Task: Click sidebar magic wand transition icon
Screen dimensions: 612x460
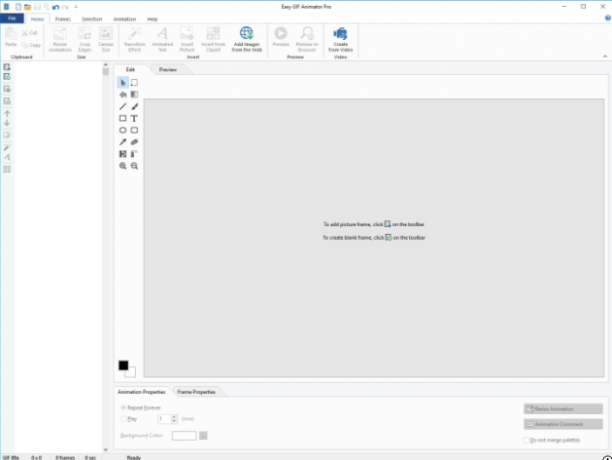Action: pyautogui.click(x=7, y=147)
